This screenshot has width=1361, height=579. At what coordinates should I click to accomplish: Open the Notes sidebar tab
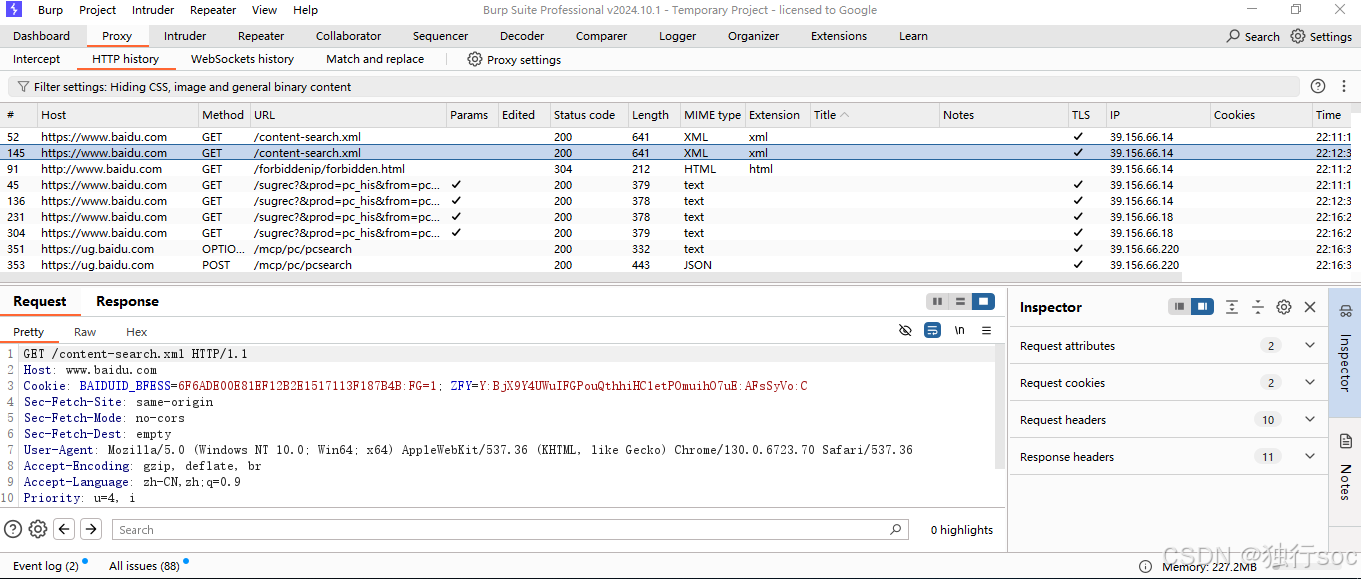point(1345,469)
